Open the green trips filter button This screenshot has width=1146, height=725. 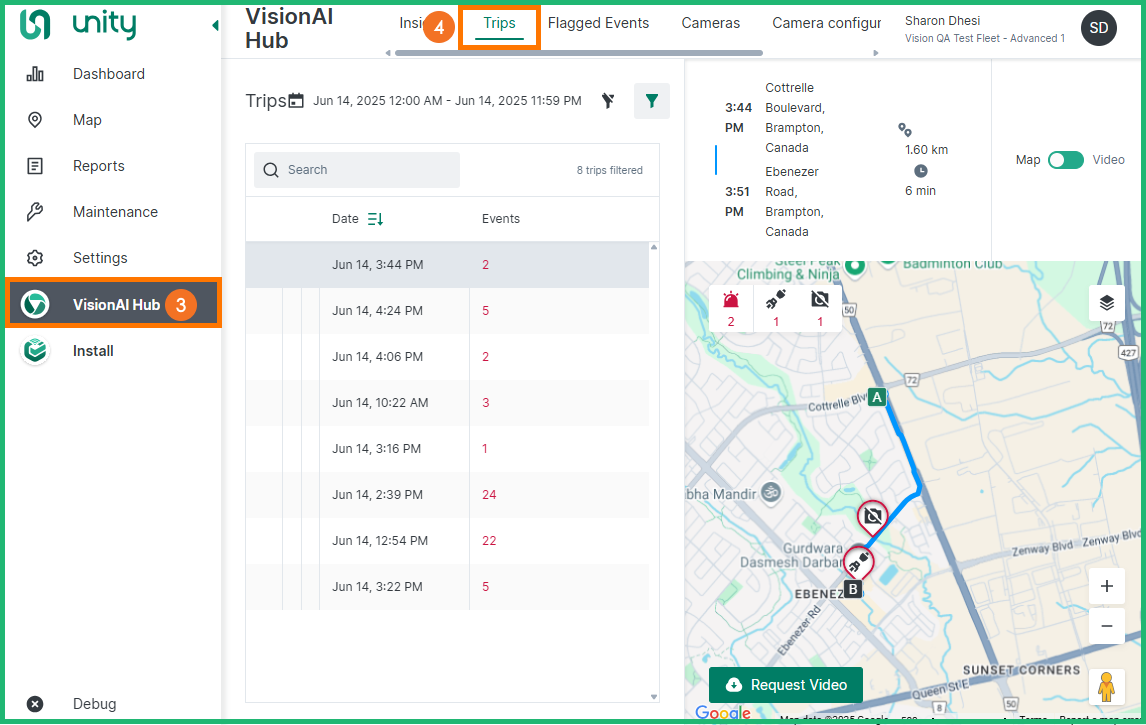(651, 101)
